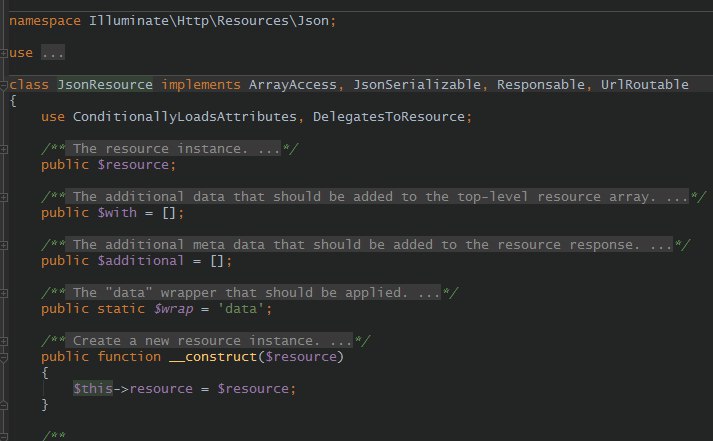Click the JsonSerializable interface name
This screenshot has width=713, height=441.
coord(417,85)
